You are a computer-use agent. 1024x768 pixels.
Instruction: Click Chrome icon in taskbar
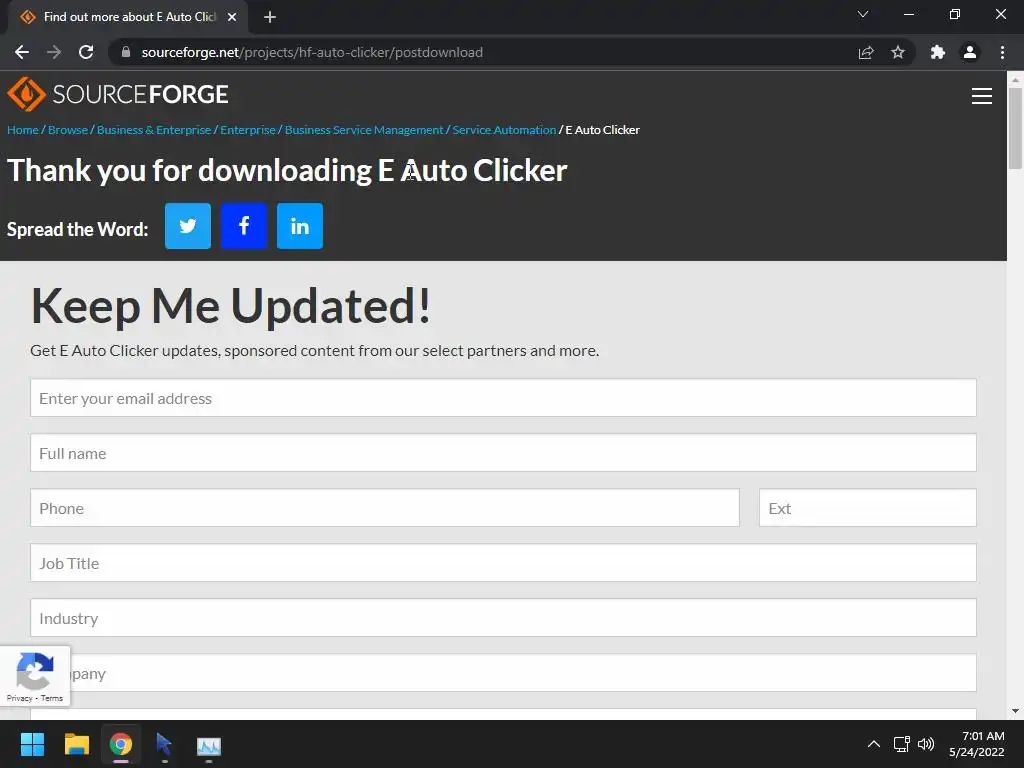click(x=121, y=744)
